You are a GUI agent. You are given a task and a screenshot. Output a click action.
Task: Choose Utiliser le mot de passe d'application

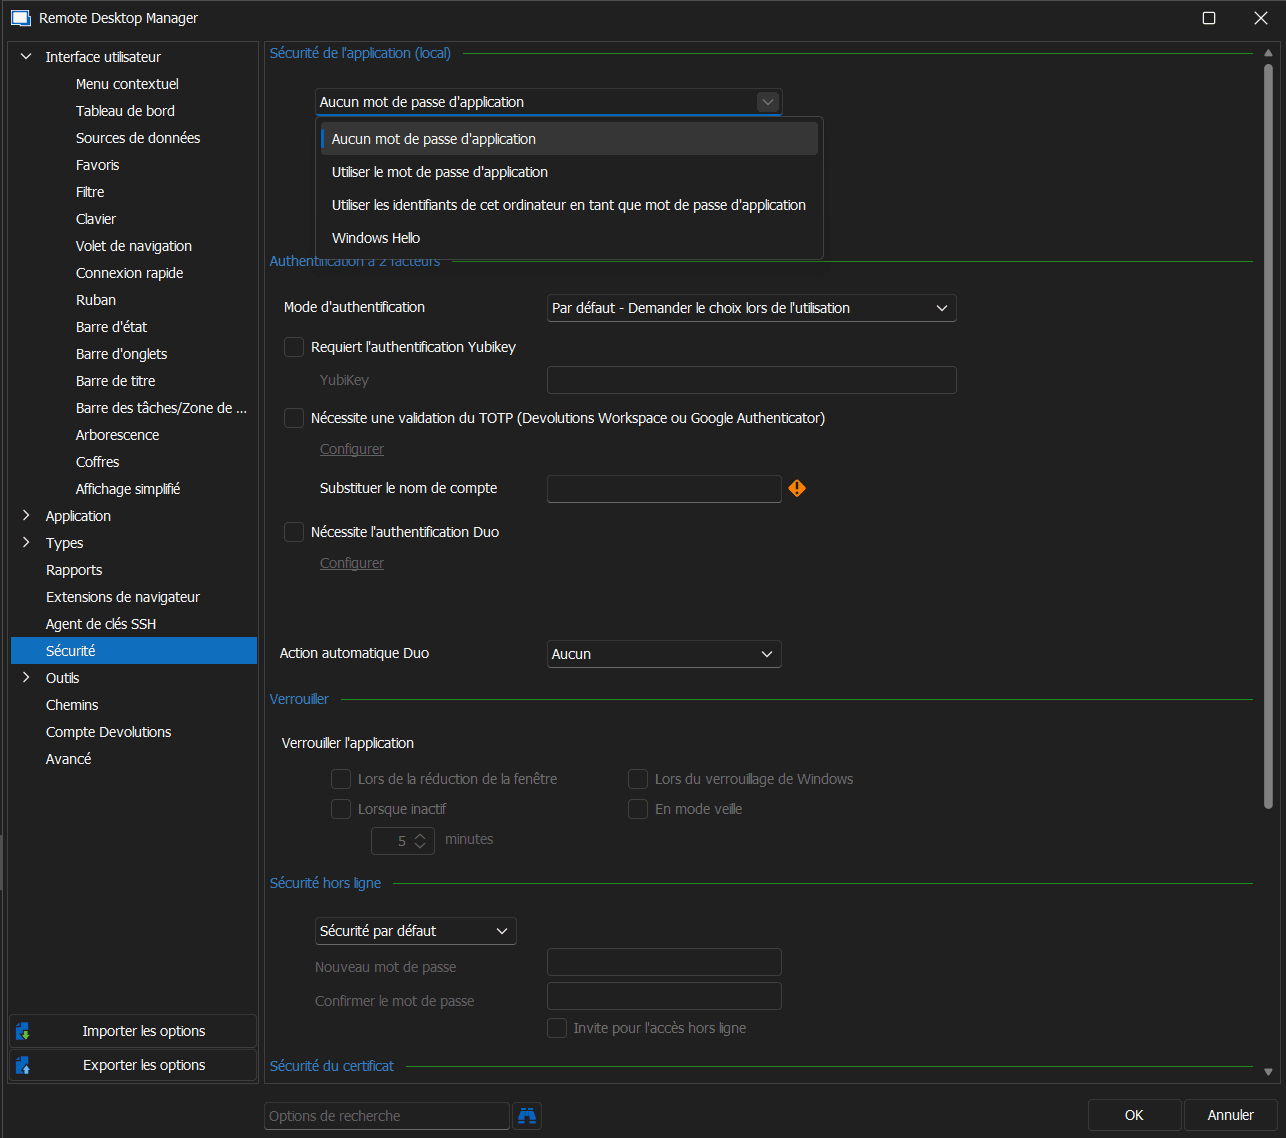tap(440, 172)
